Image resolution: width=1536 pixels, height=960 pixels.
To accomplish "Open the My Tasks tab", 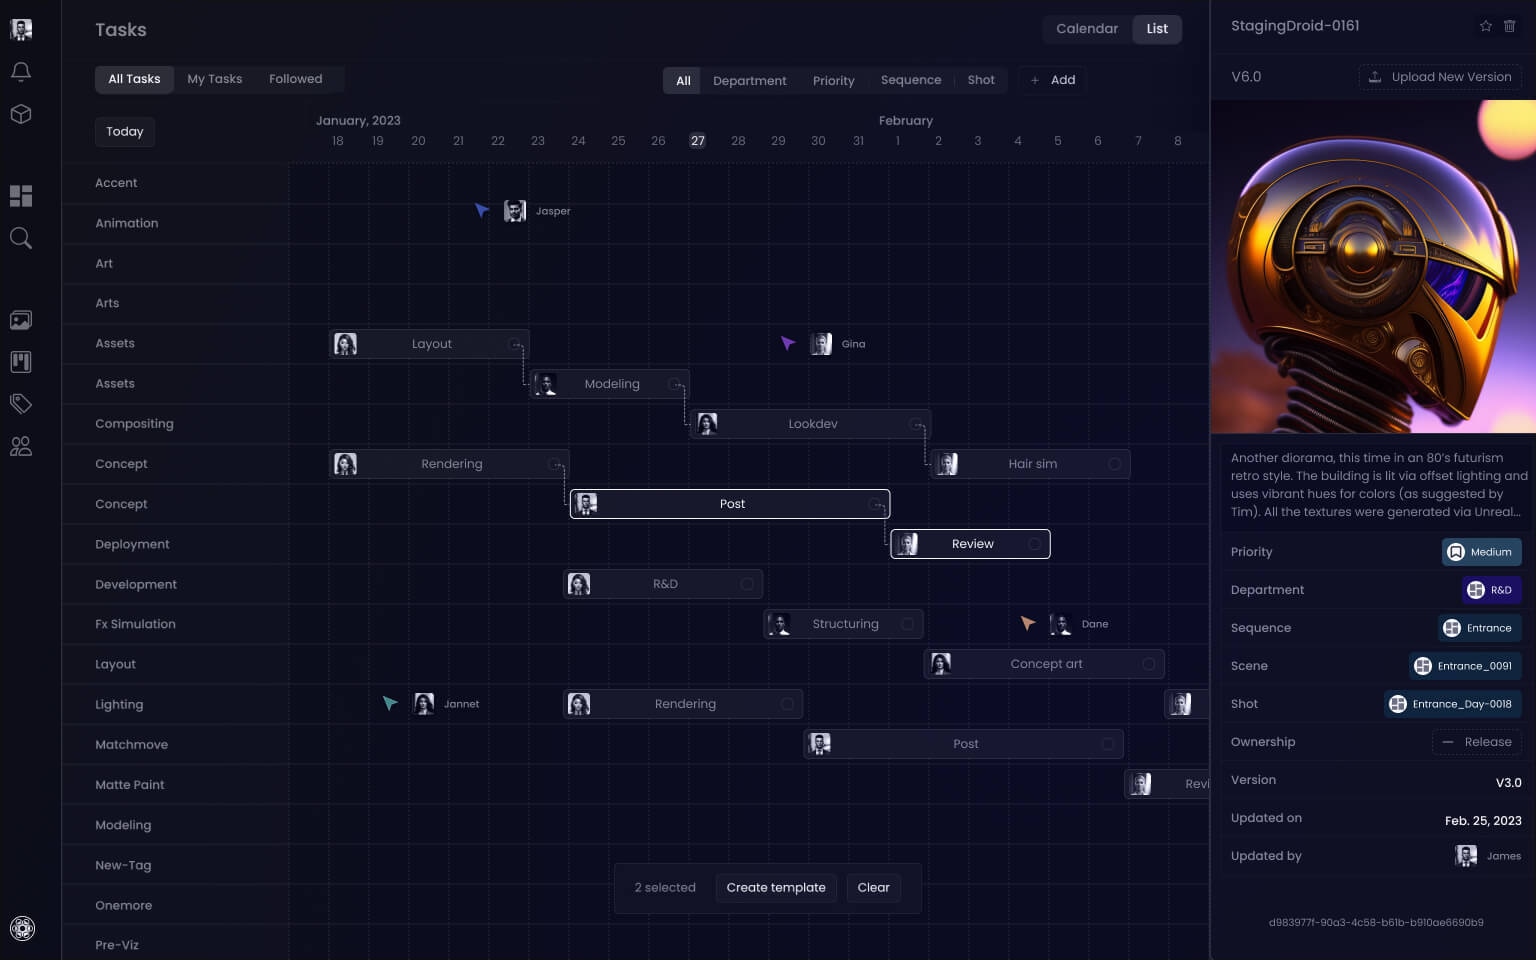I will click(214, 79).
